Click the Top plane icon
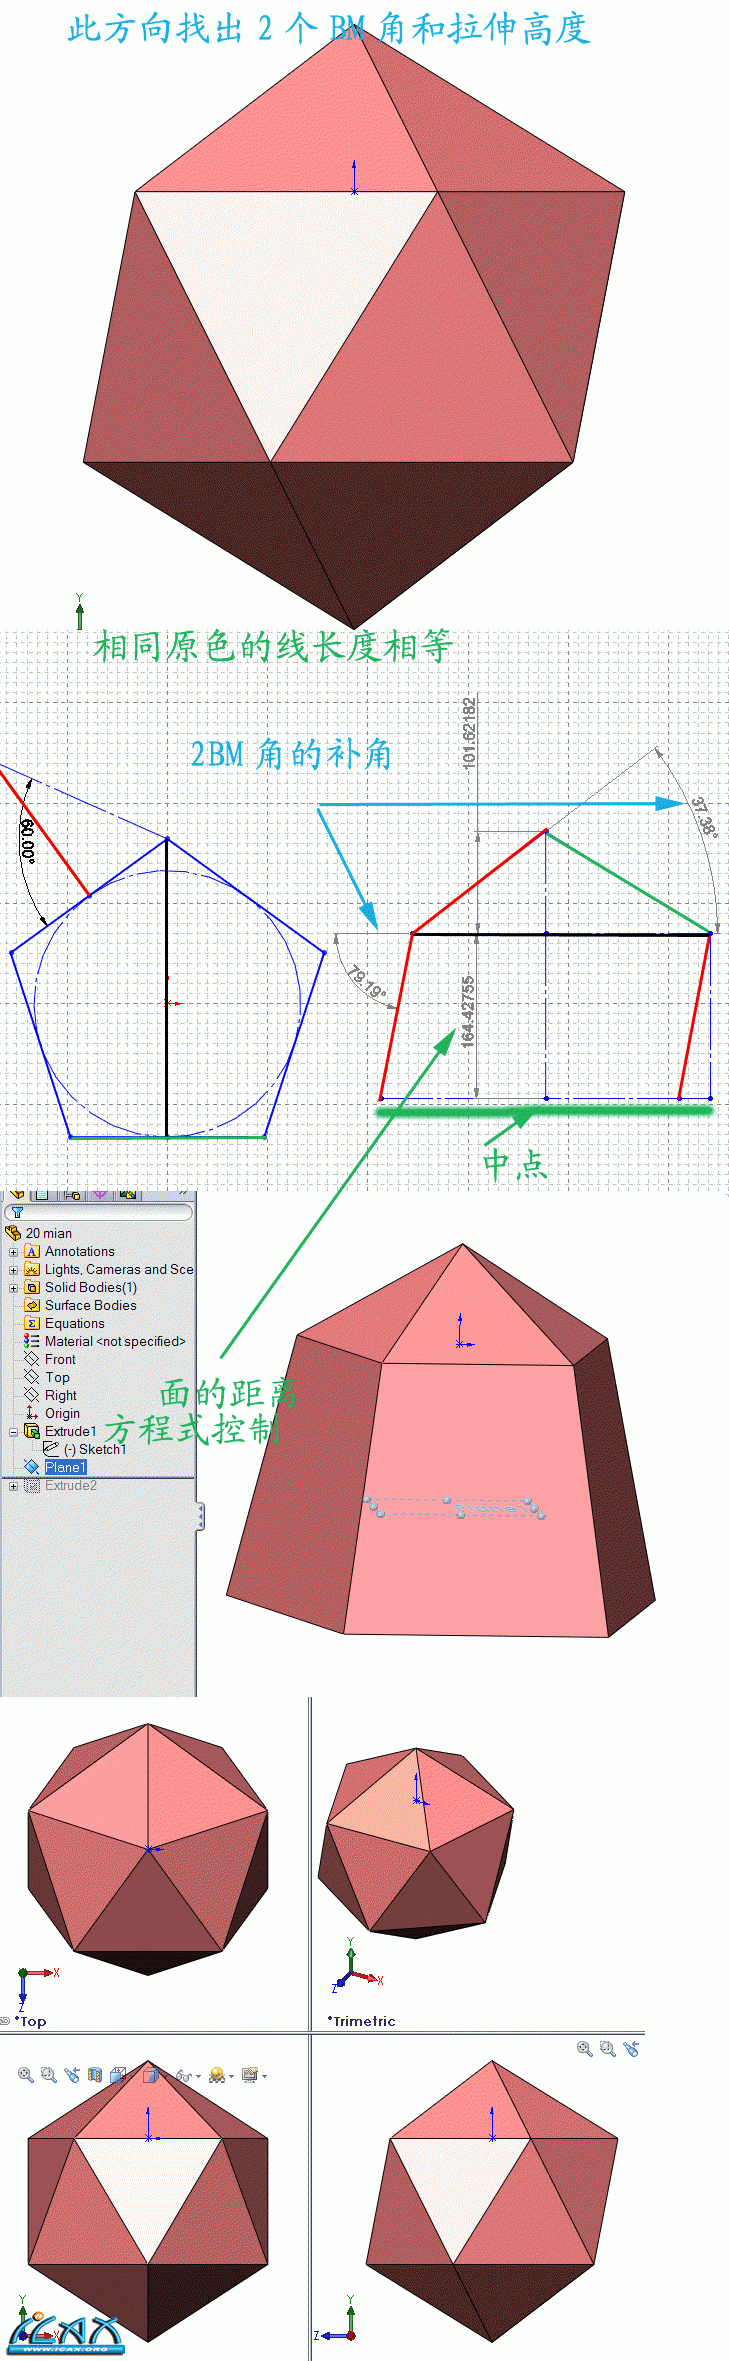This screenshot has height=2361, width=729. (31, 1378)
